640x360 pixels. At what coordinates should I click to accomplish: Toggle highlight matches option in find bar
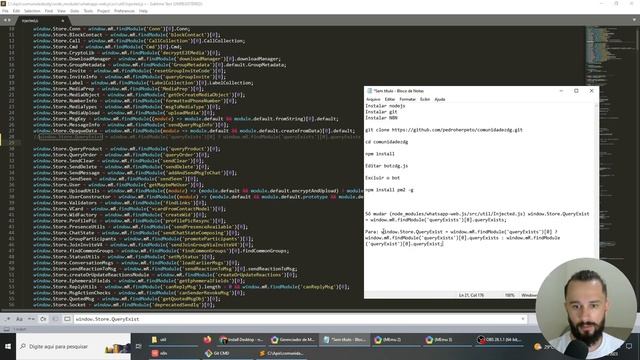click(x=67, y=319)
